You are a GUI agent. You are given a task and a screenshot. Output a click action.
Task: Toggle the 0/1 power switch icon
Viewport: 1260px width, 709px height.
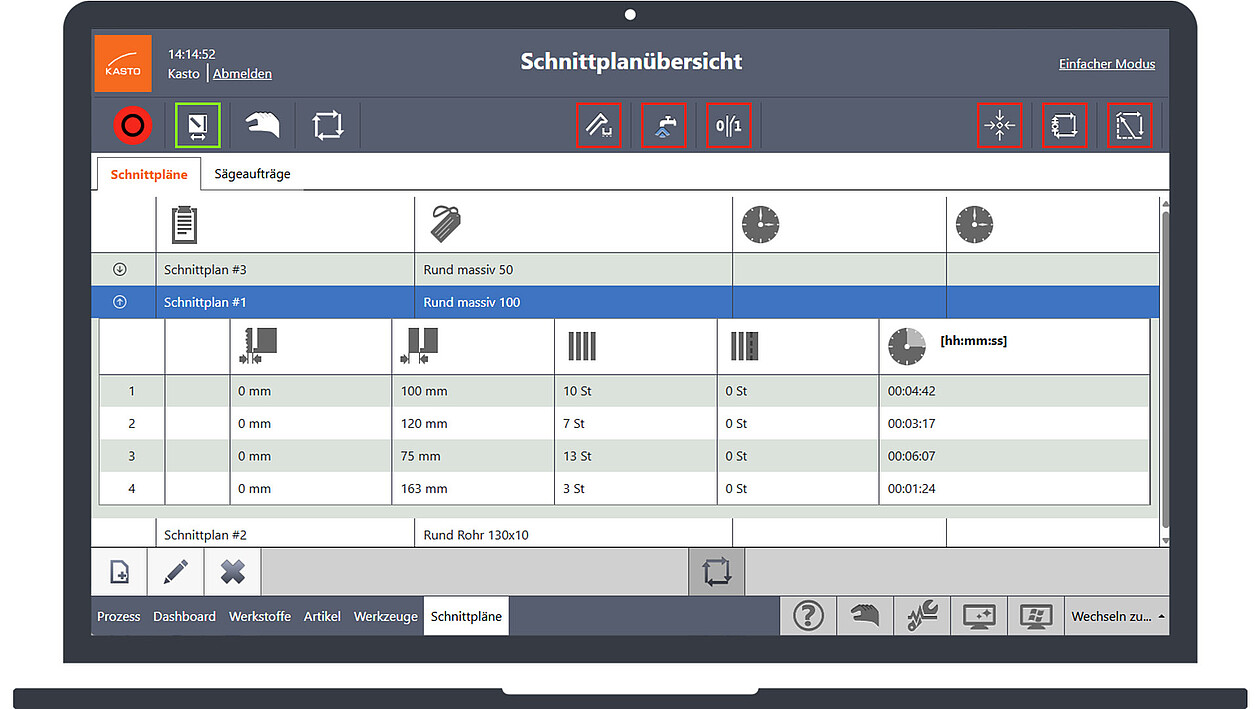pyautogui.click(x=728, y=126)
